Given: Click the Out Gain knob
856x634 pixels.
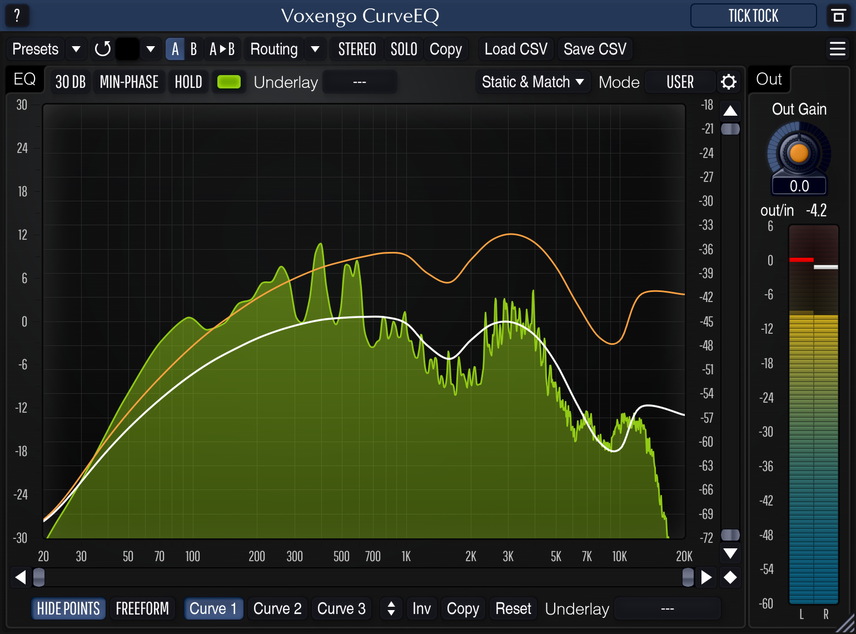Looking at the screenshot, I should 798,153.
